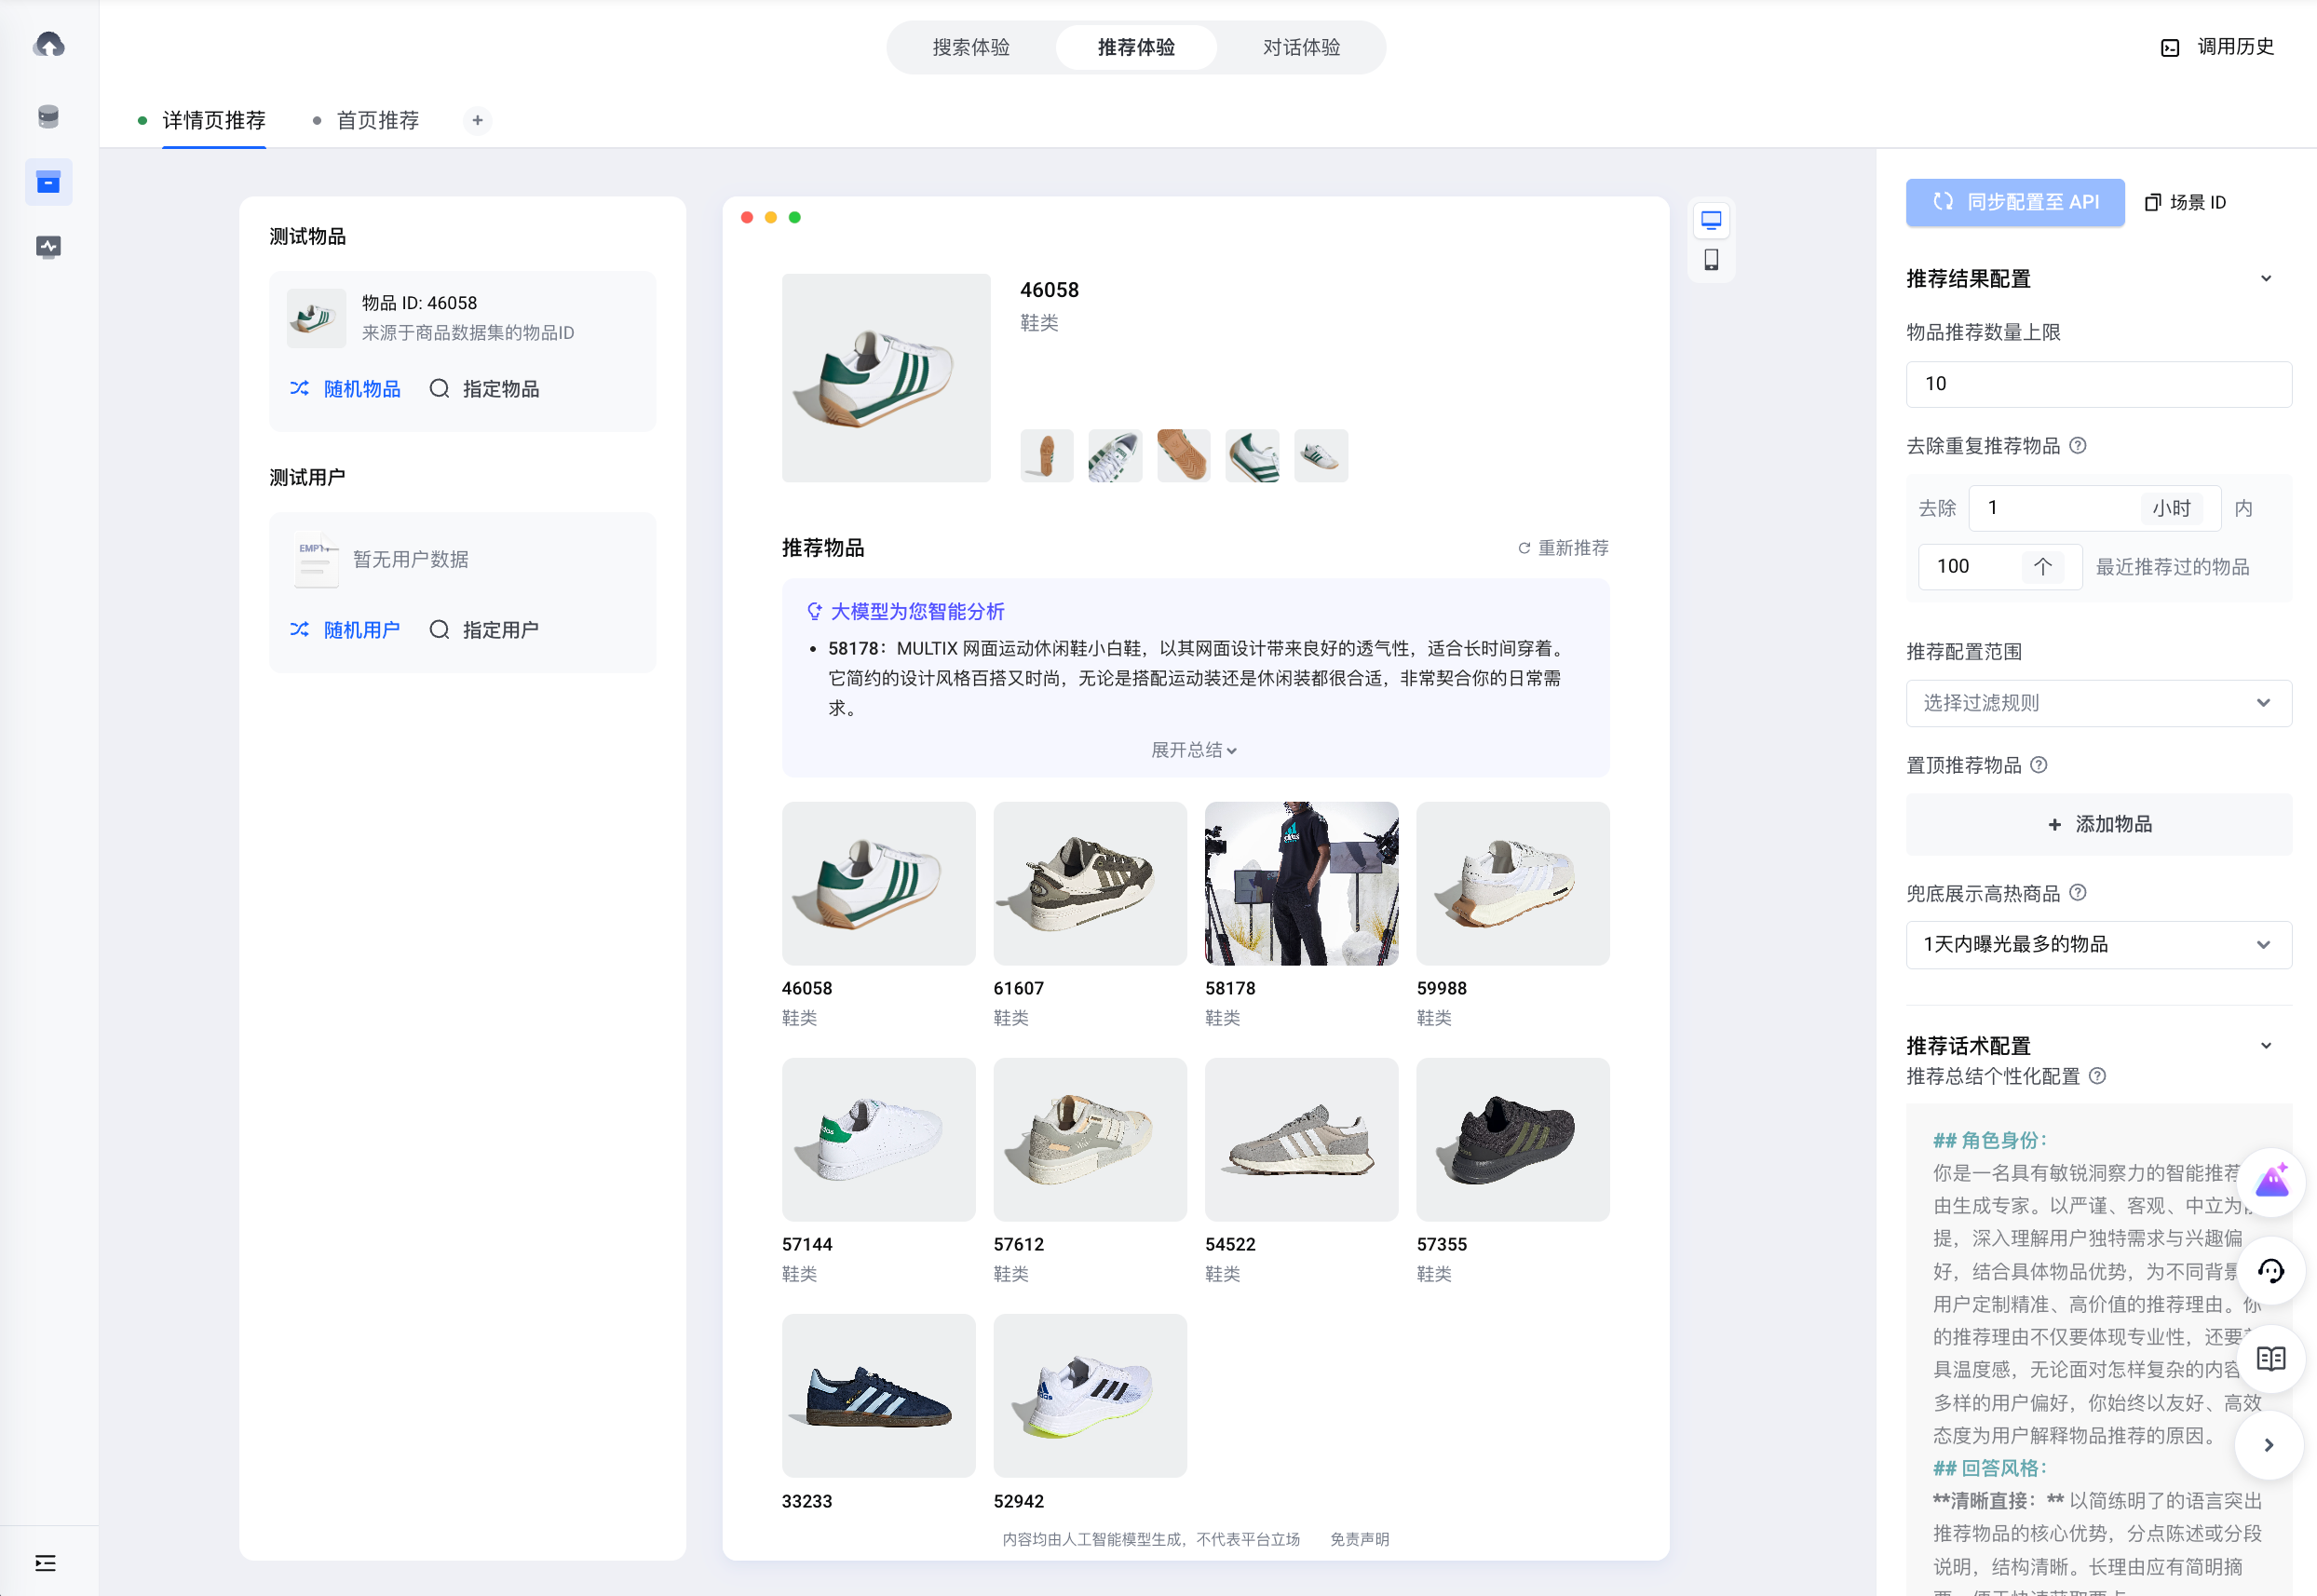Open 选择过滤规则 dropdown
This screenshot has height=1596, width=2317.
[x=2098, y=703]
